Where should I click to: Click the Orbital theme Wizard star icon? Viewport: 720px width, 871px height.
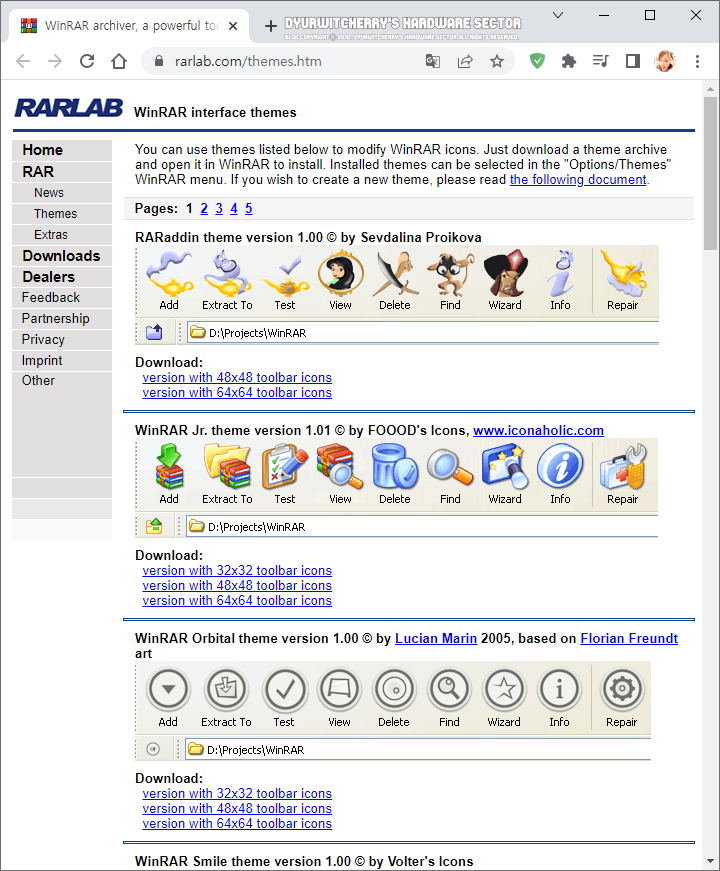504,689
